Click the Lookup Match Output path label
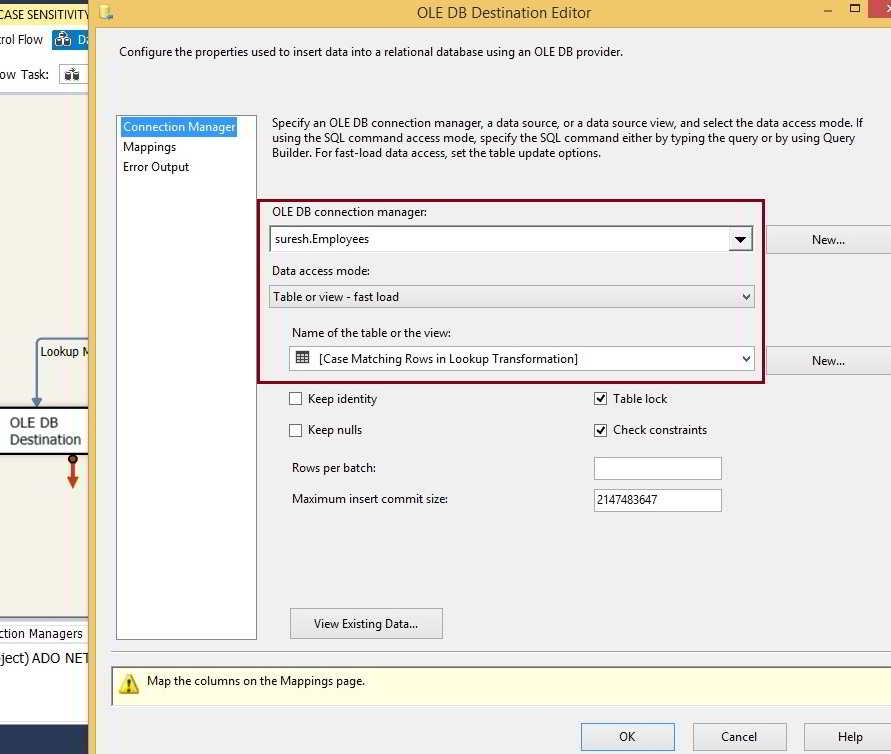 click(64, 352)
